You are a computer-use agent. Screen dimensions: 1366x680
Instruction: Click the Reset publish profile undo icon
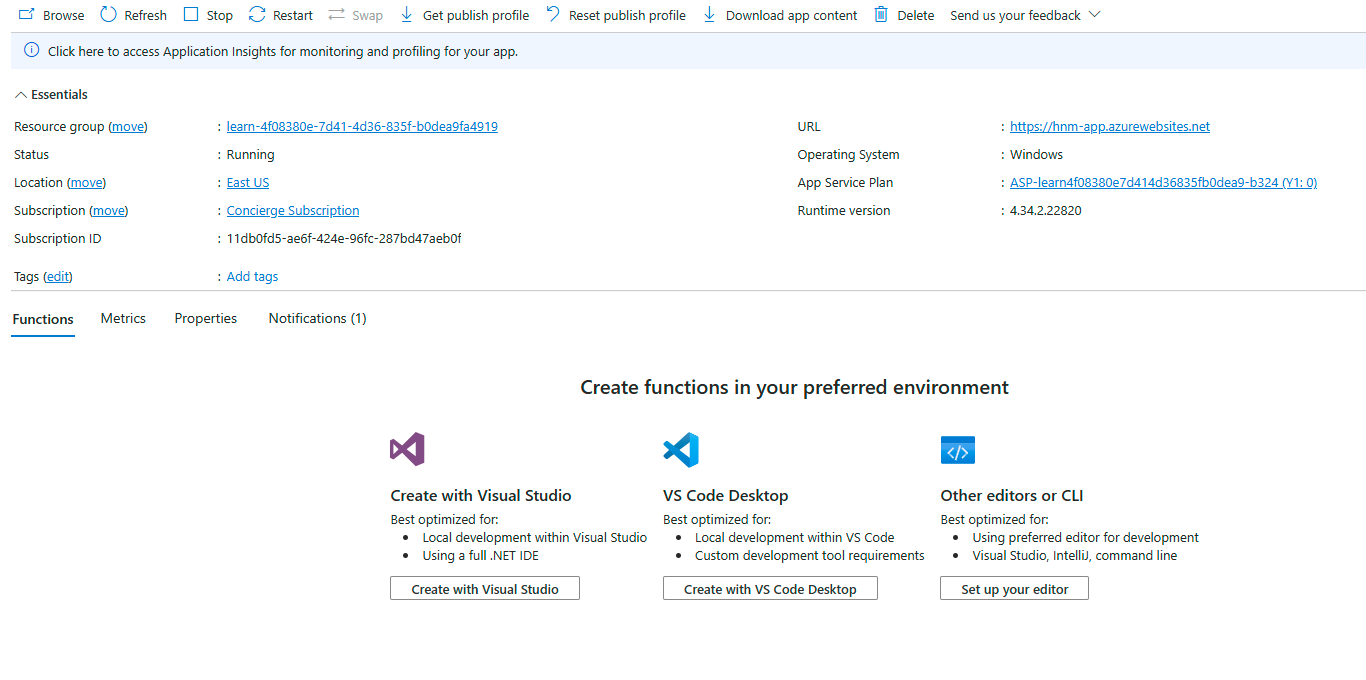[x=553, y=14]
